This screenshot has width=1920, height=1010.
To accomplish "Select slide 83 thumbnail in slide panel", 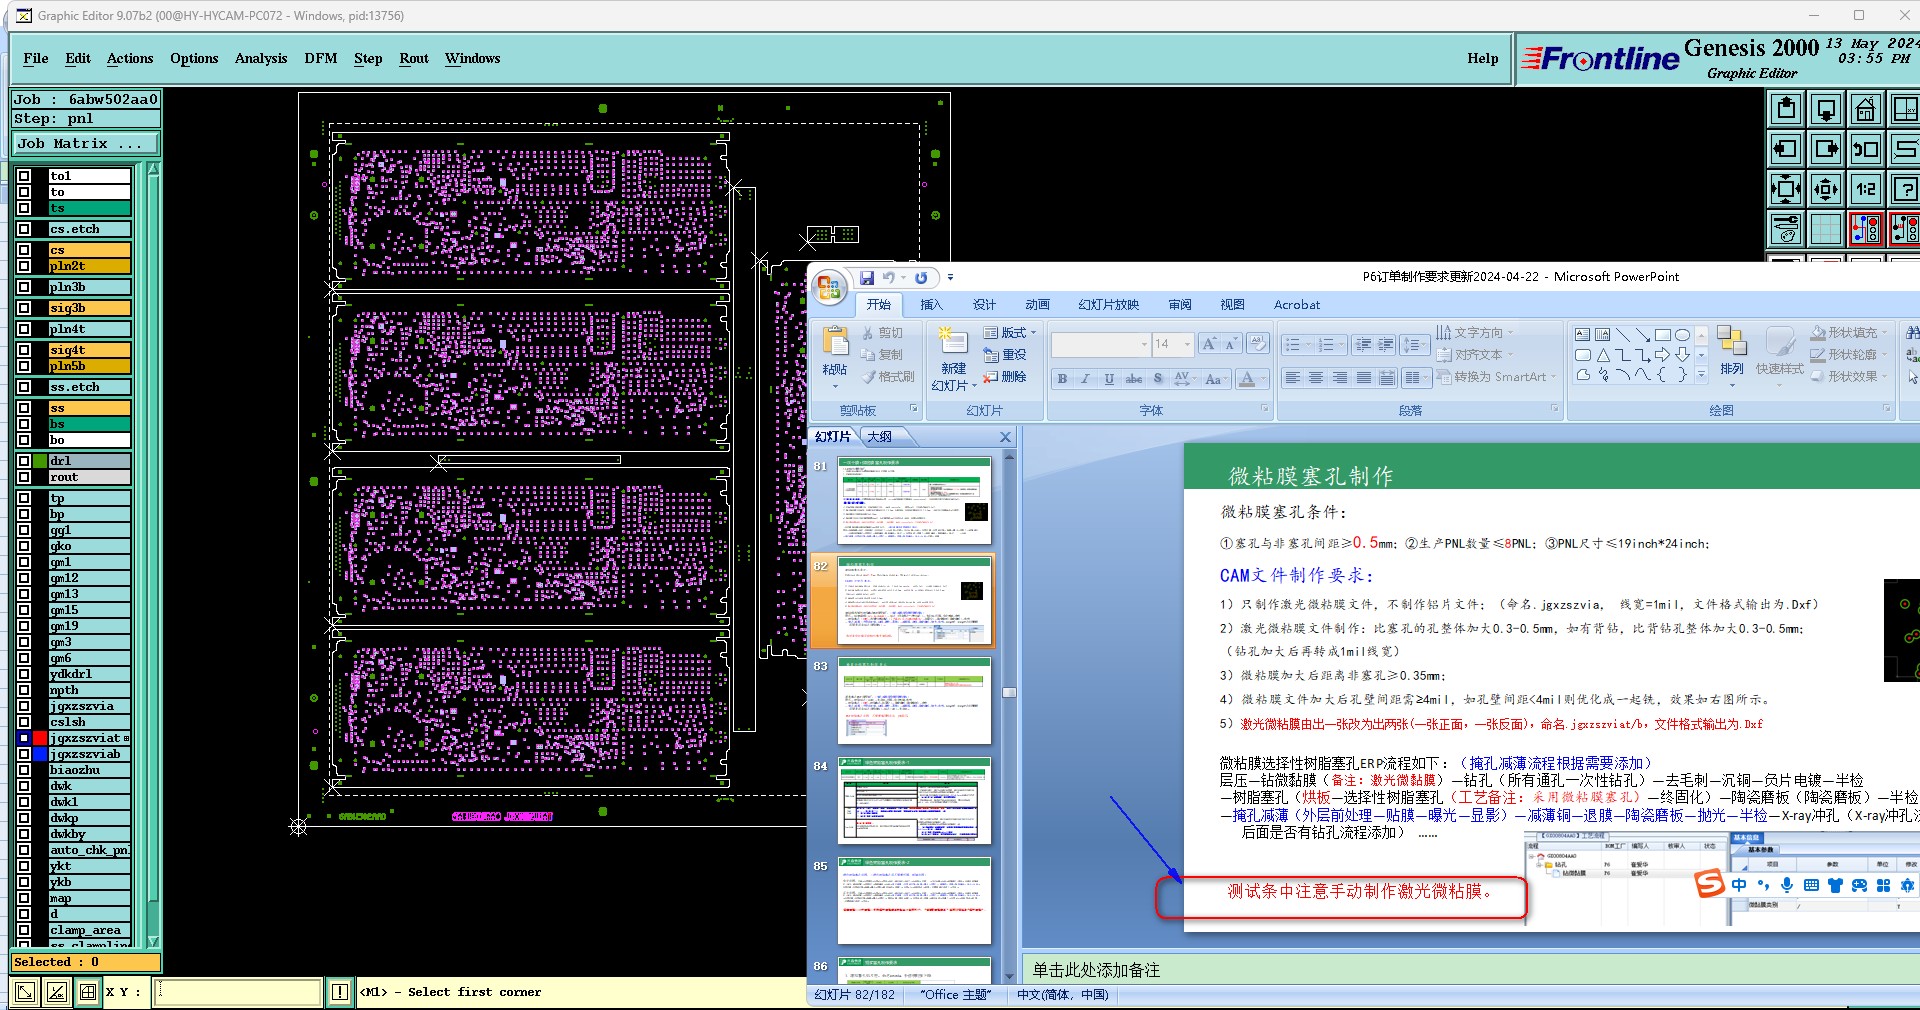I will click(x=914, y=701).
